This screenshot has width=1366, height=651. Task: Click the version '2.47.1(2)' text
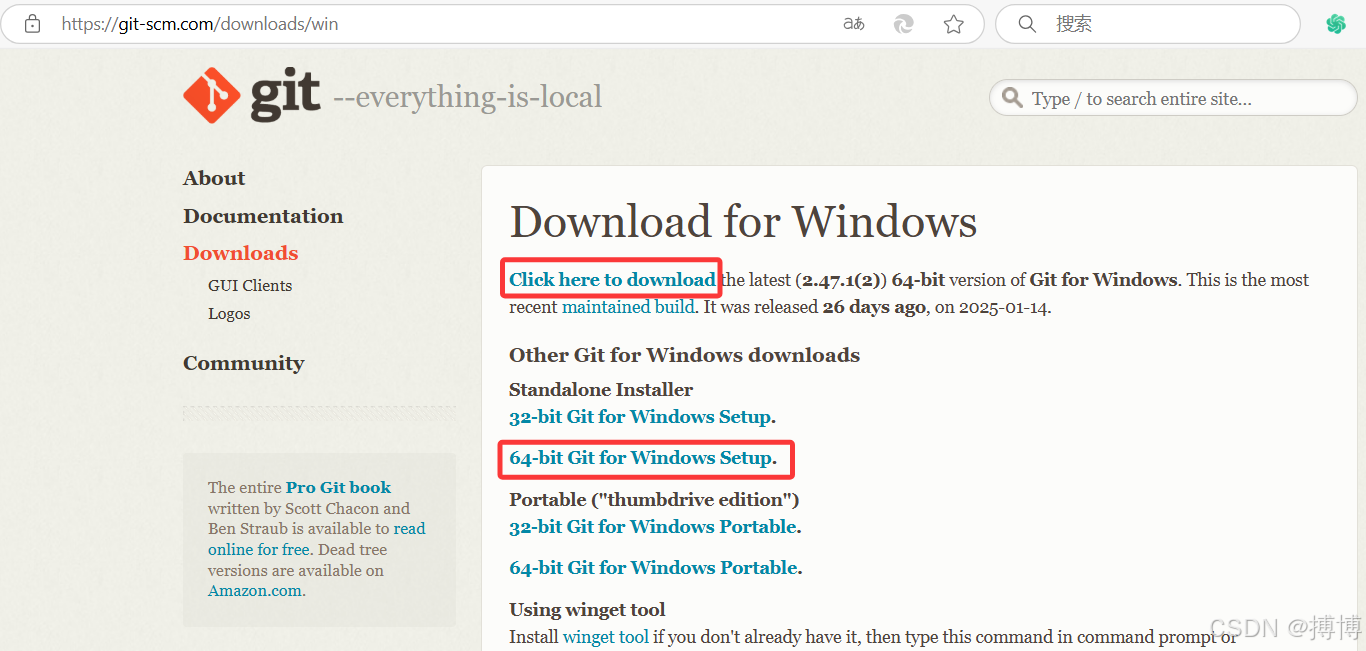click(841, 280)
